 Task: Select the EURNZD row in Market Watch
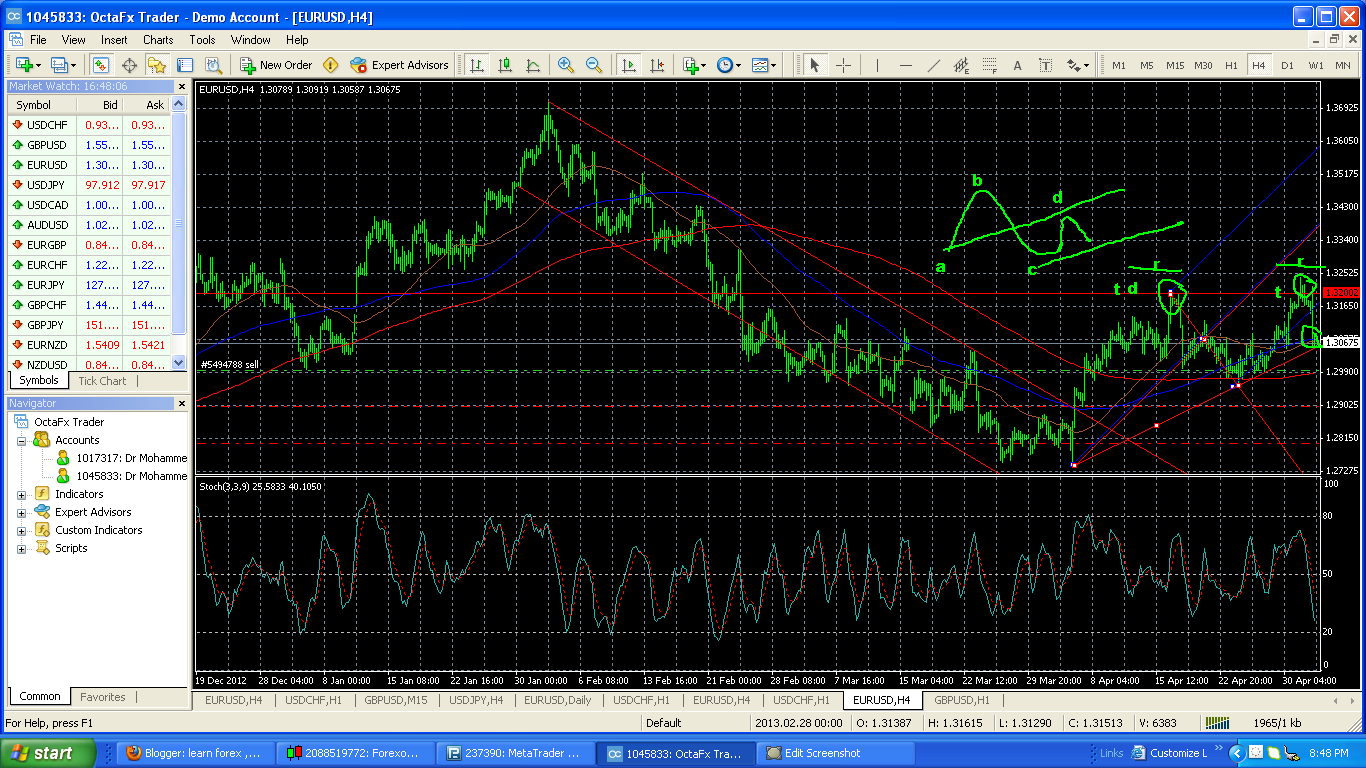[90, 345]
